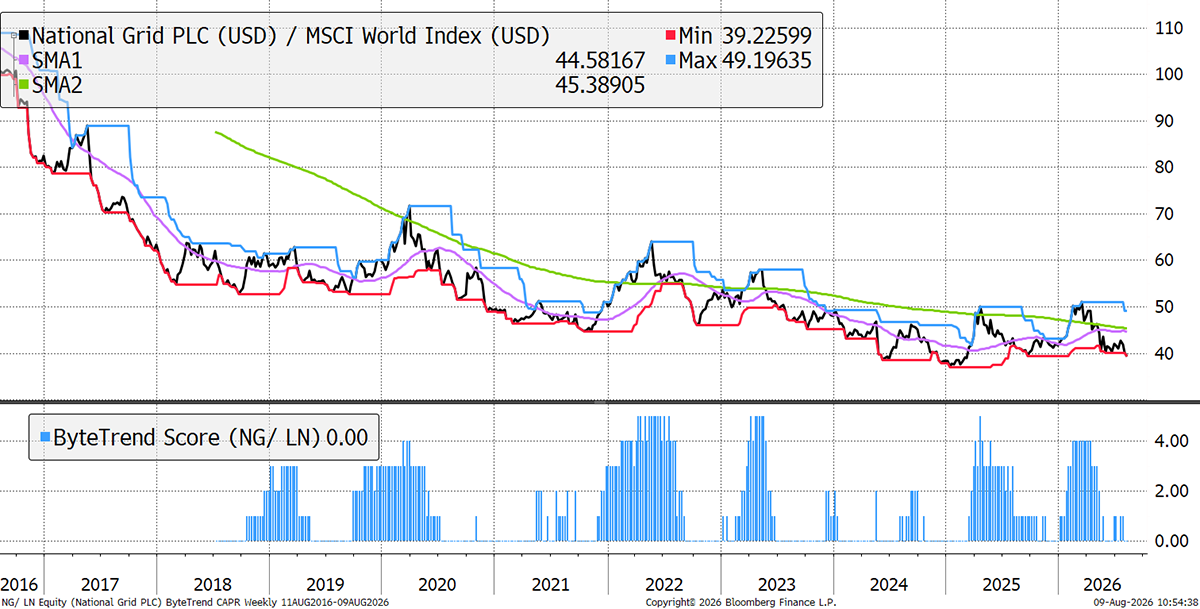This screenshot has width=1200, height=609.
Task: Click the 2019 year label on axis
Action: [325, 583]
